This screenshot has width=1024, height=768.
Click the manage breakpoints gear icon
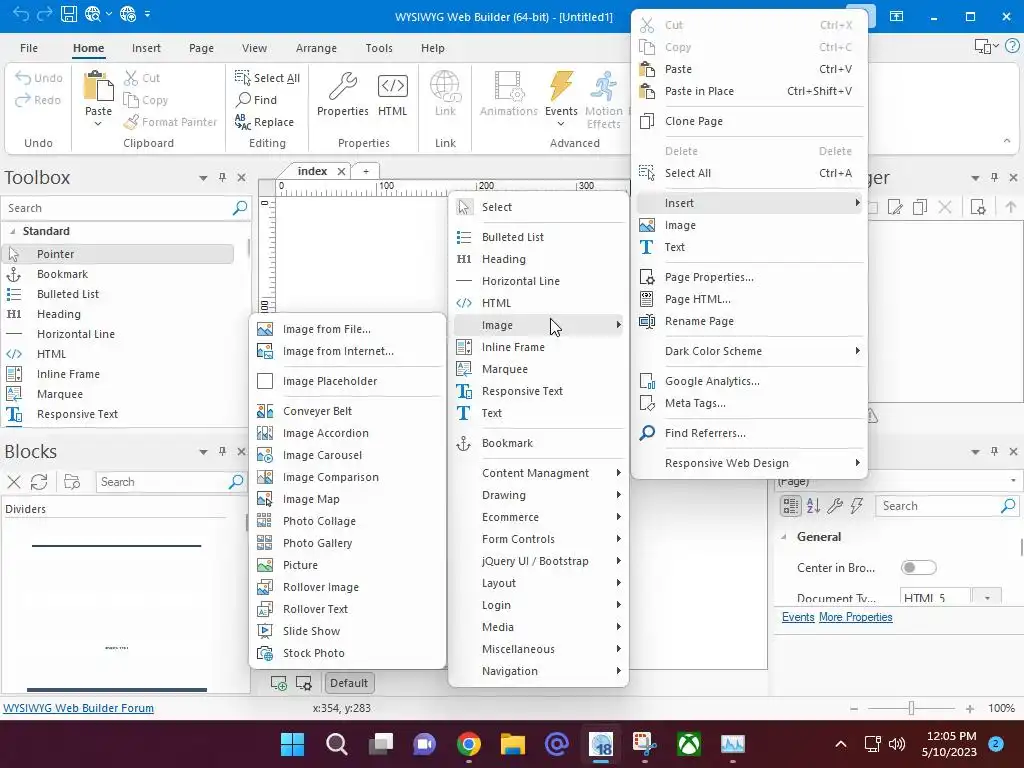[x=304, y=683]
